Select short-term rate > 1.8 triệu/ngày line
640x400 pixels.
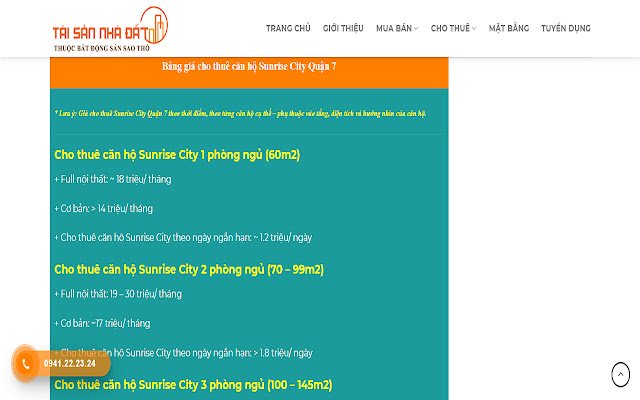(x=183, y=353)
